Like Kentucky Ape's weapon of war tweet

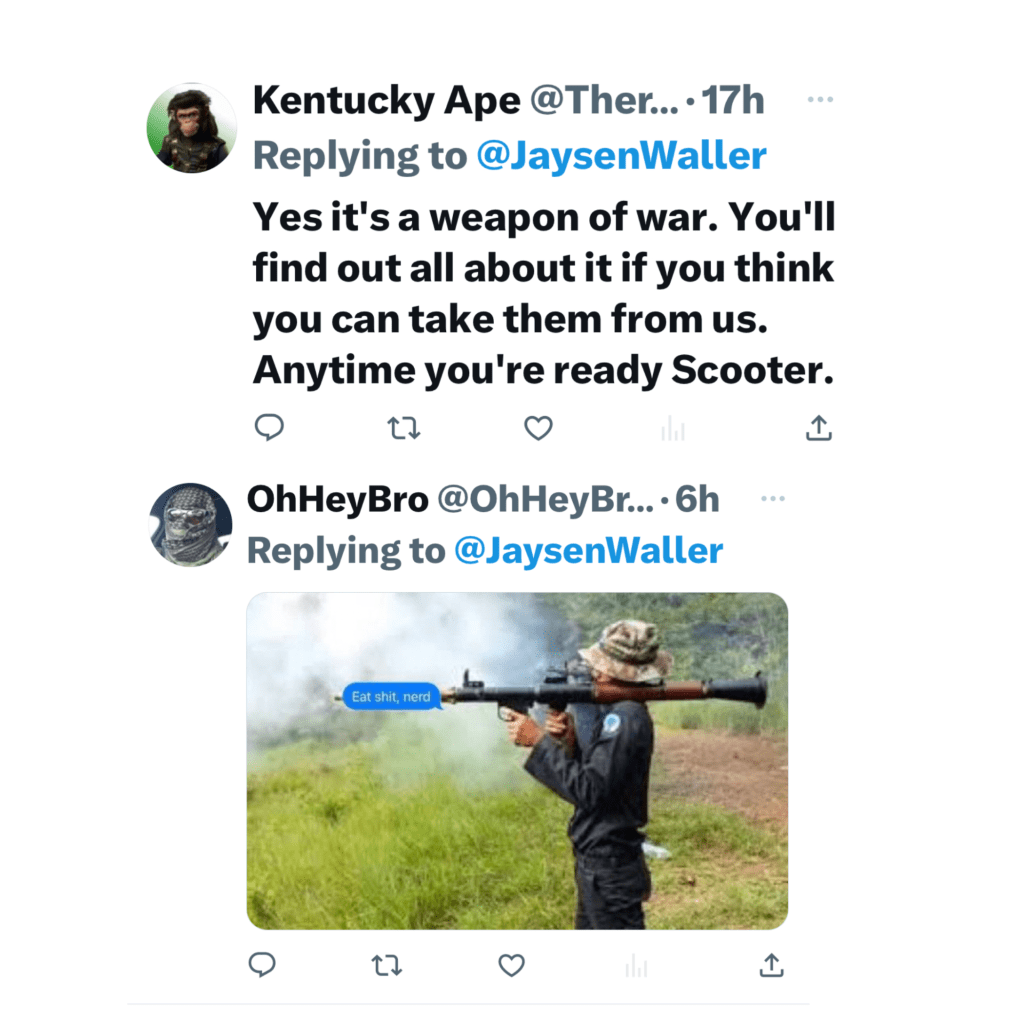click(x=539, y=428)
